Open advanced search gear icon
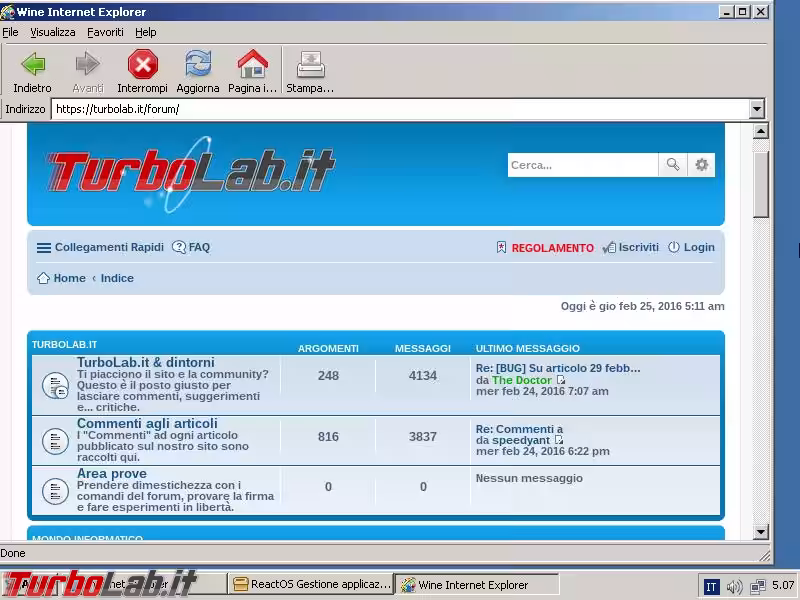This screenshot has width=800, height=600. point(702,165)
